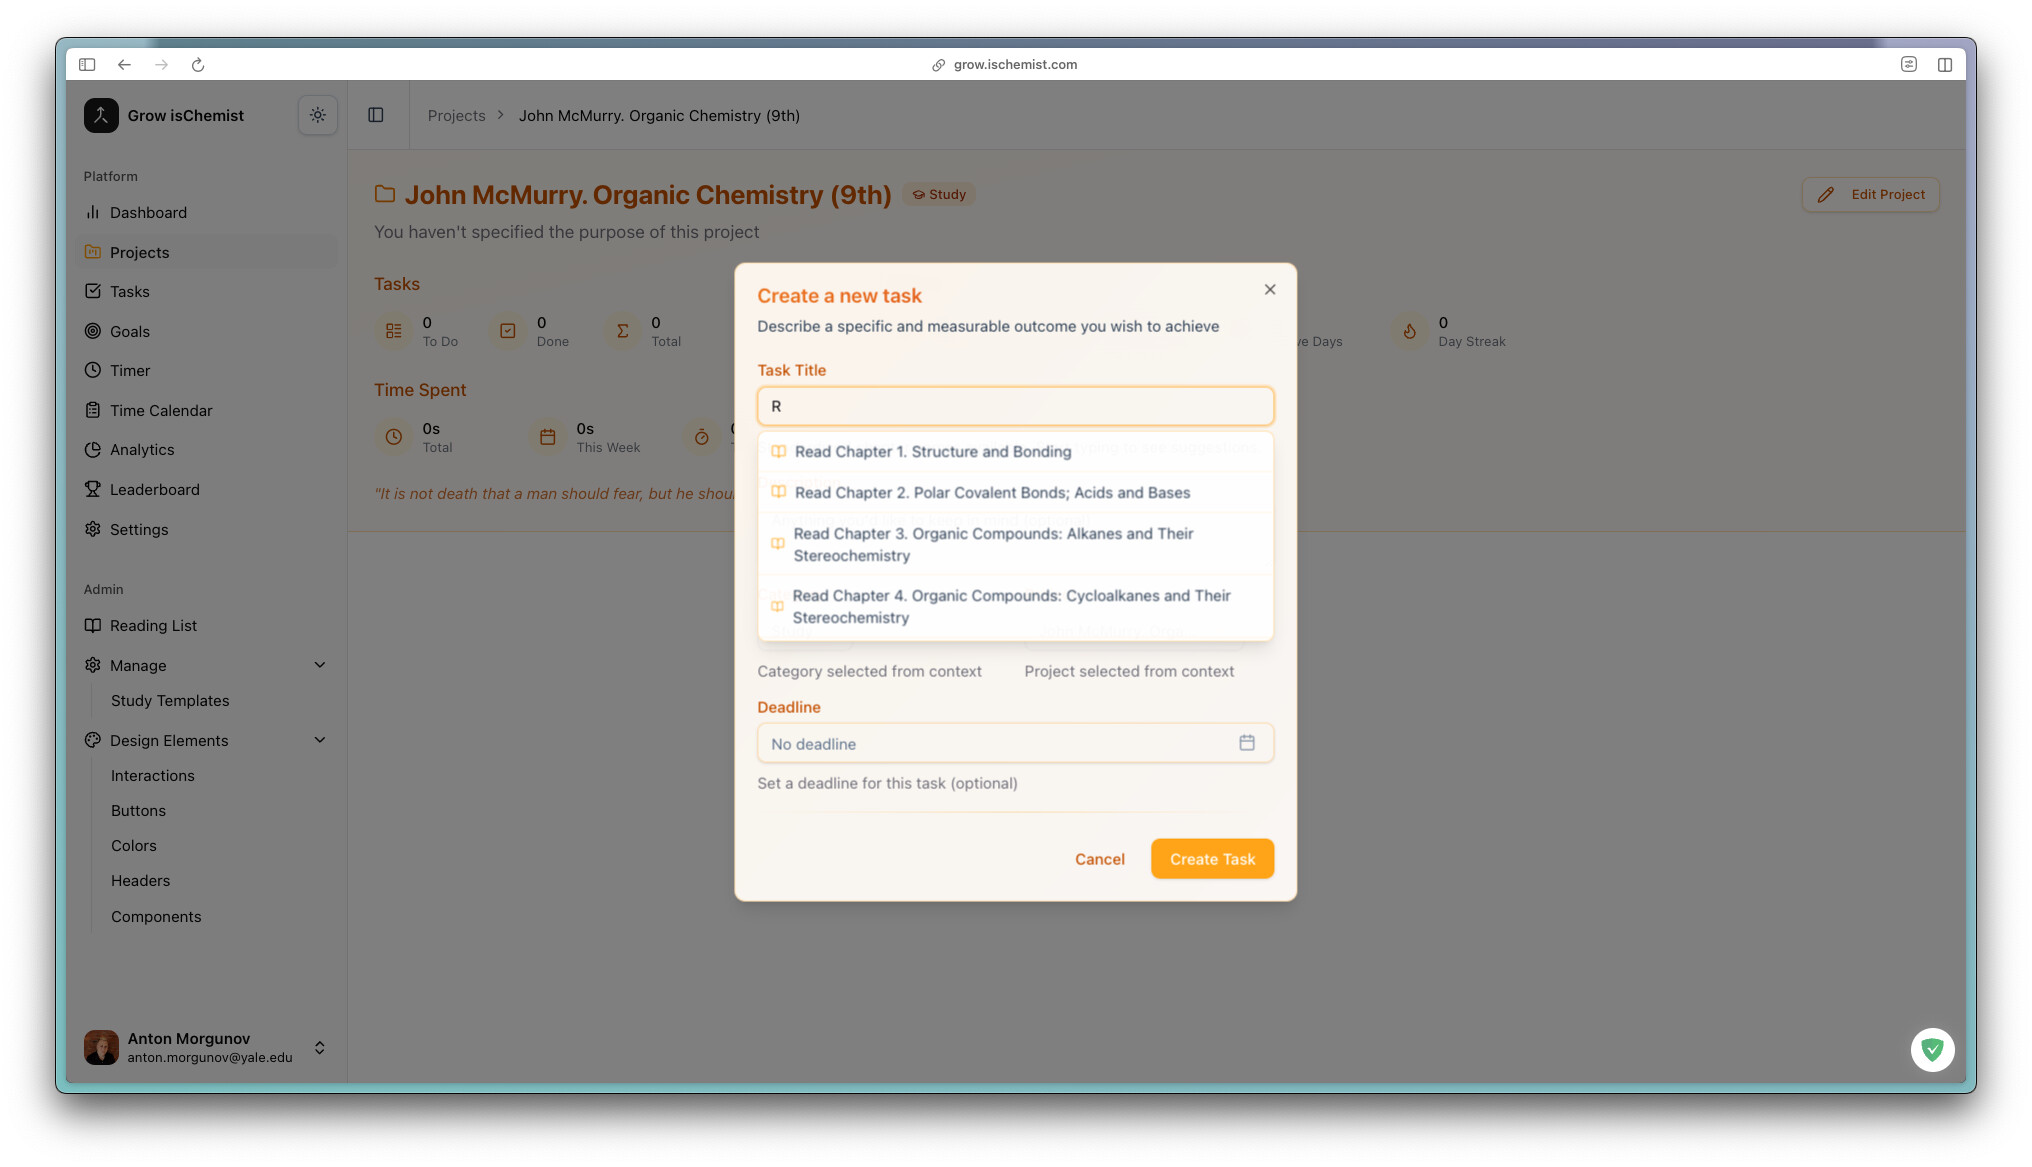Collapse sidebar using the panel toggle icon
The width and height of the screenshot is (2032, 1167).
pos(376,115)
